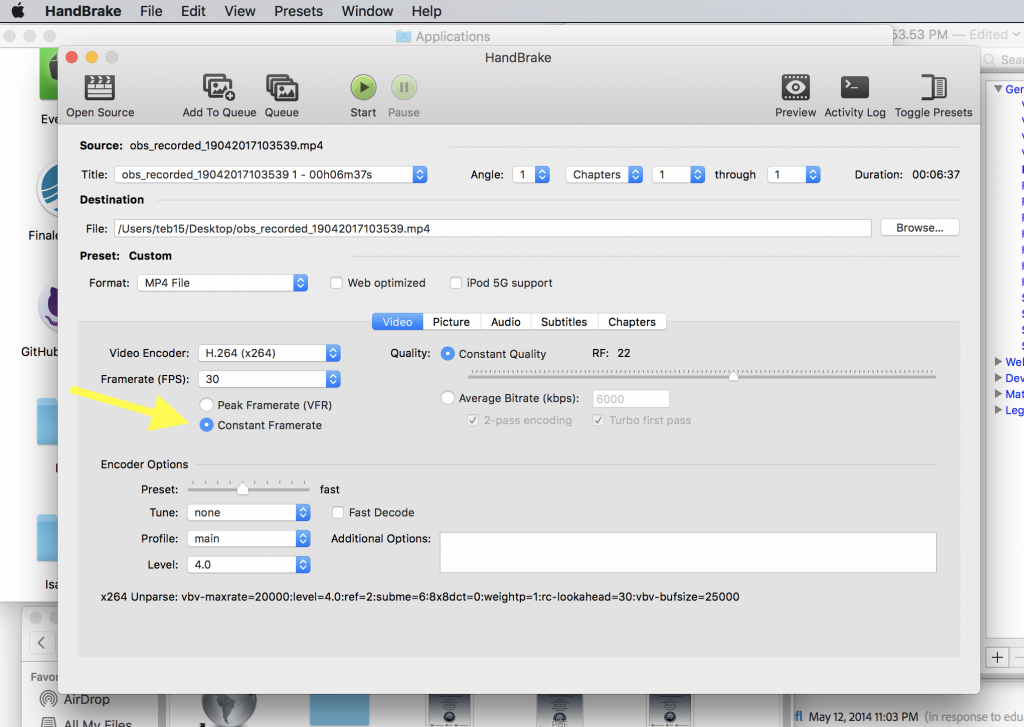
Task: Click the plus button under presets list
Action: pyautogui.click(x=997, y=657)
